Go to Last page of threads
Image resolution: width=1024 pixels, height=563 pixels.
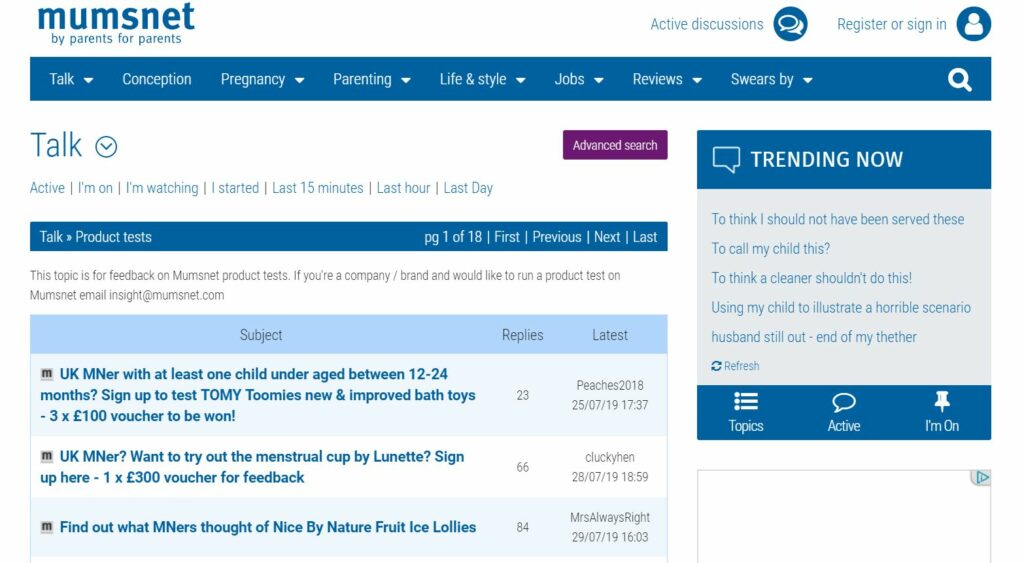pos(645,237)
